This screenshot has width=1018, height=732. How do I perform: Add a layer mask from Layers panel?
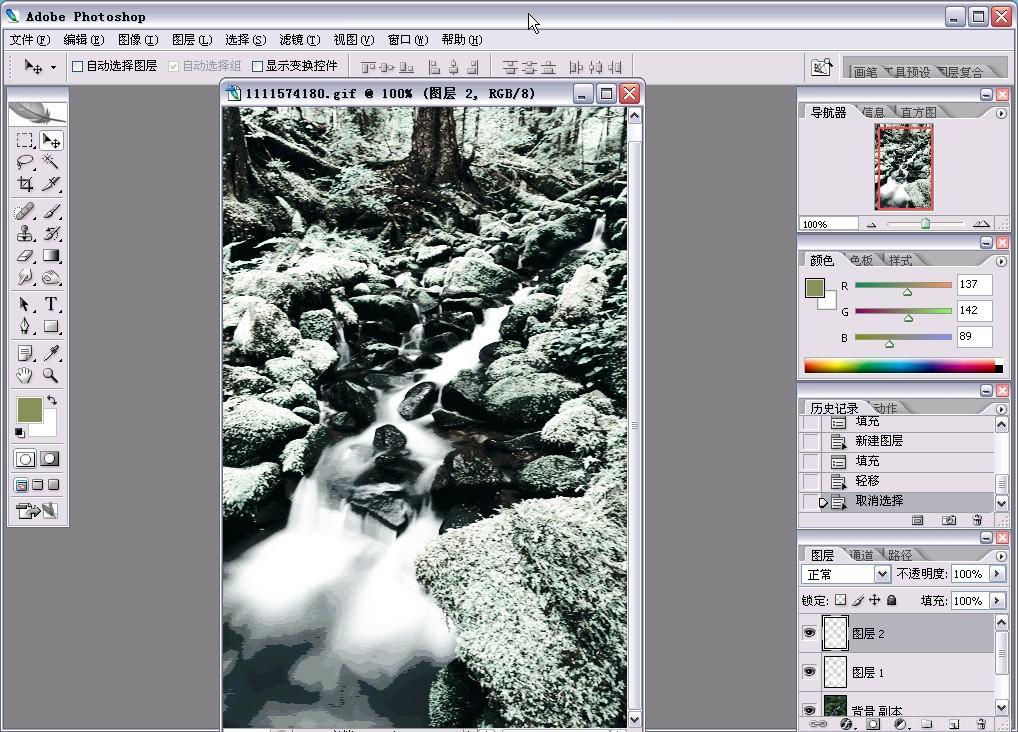873,724
